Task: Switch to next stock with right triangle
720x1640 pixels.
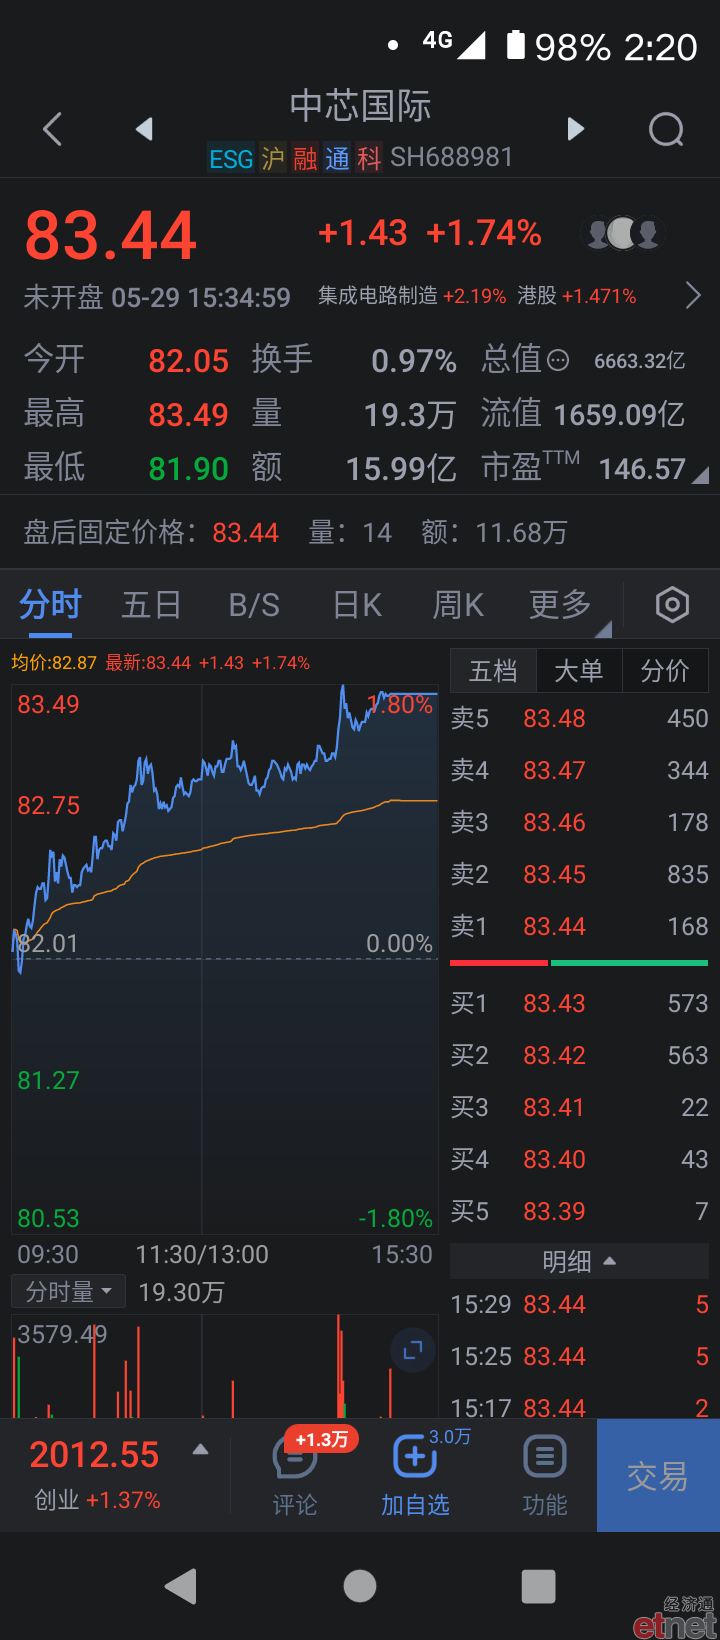Action: click(x=575, y=128)
